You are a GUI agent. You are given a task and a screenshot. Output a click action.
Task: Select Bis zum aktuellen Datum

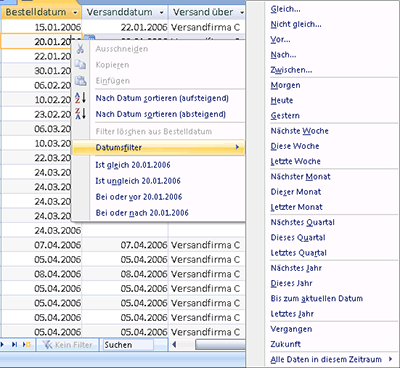[x=317, y=299]
